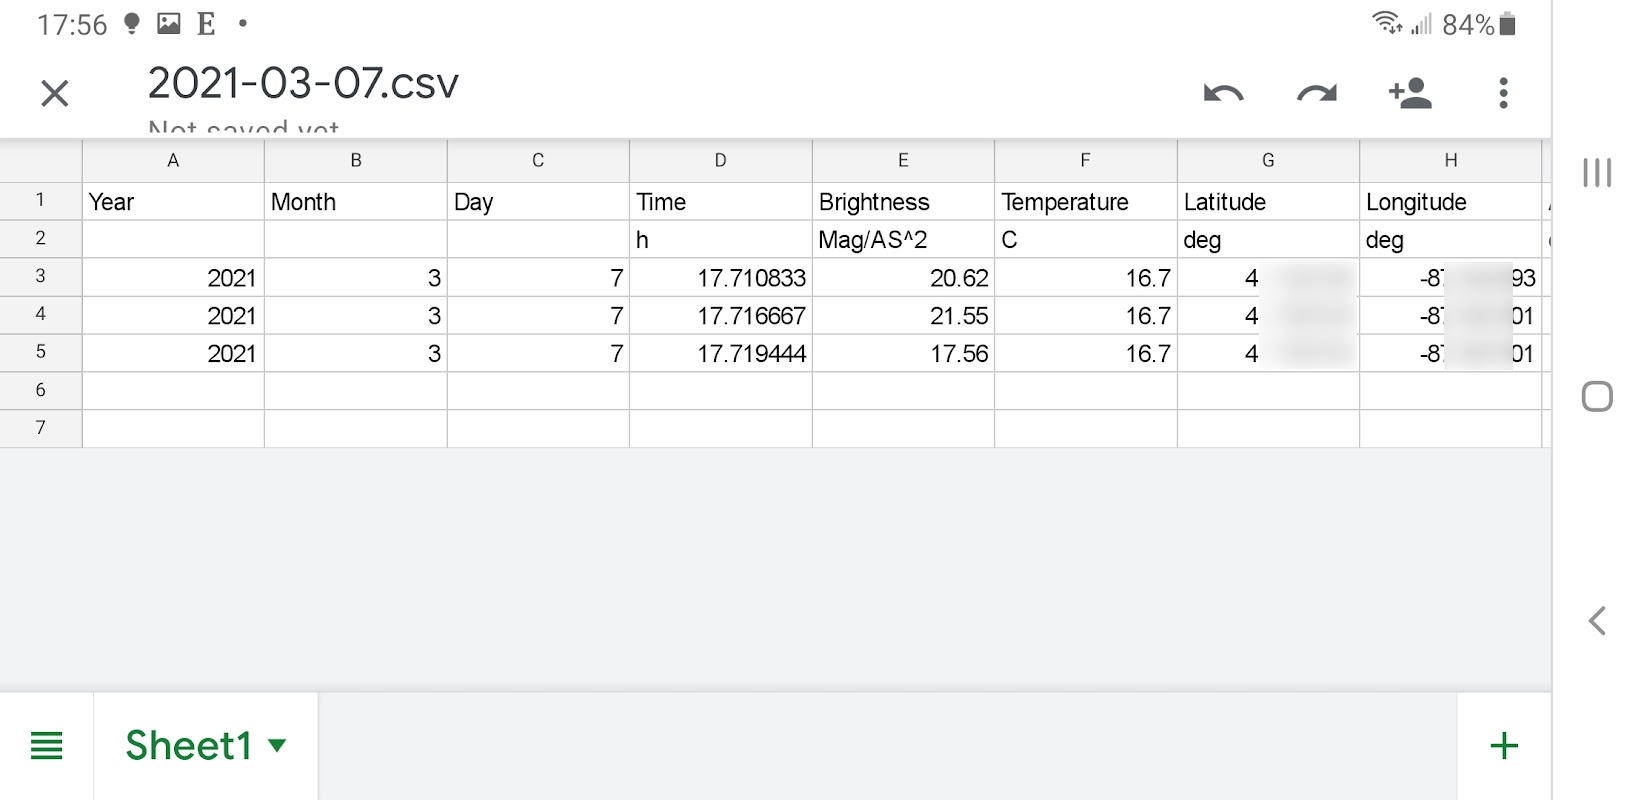Open the all sheets list icon
This screenshot has height=800, width=1644.
47,746
